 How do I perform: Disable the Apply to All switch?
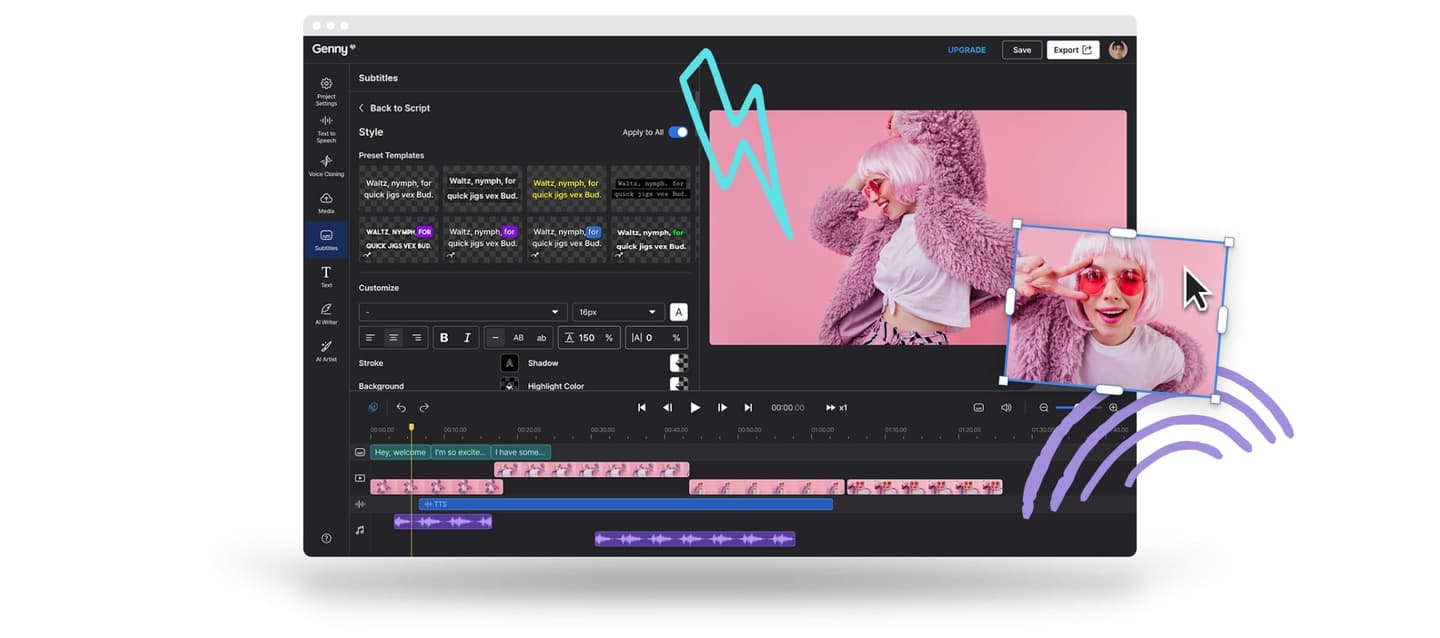(678, 131)
